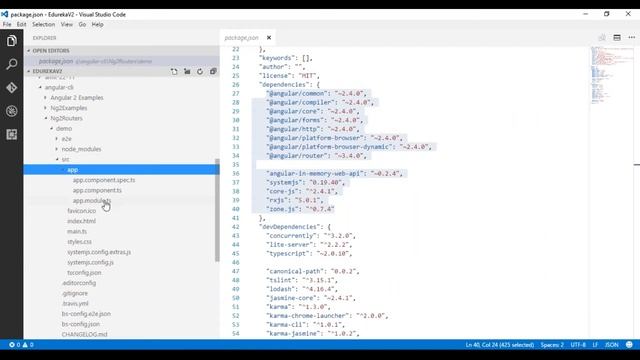Refresh the explorer file tree
Image resolution: width=640 pixels, height=360 pixels.
200,71
